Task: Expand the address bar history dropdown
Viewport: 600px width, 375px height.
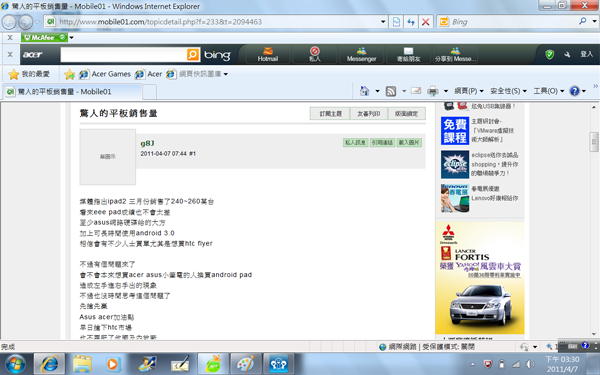Action: click(383, 22)
